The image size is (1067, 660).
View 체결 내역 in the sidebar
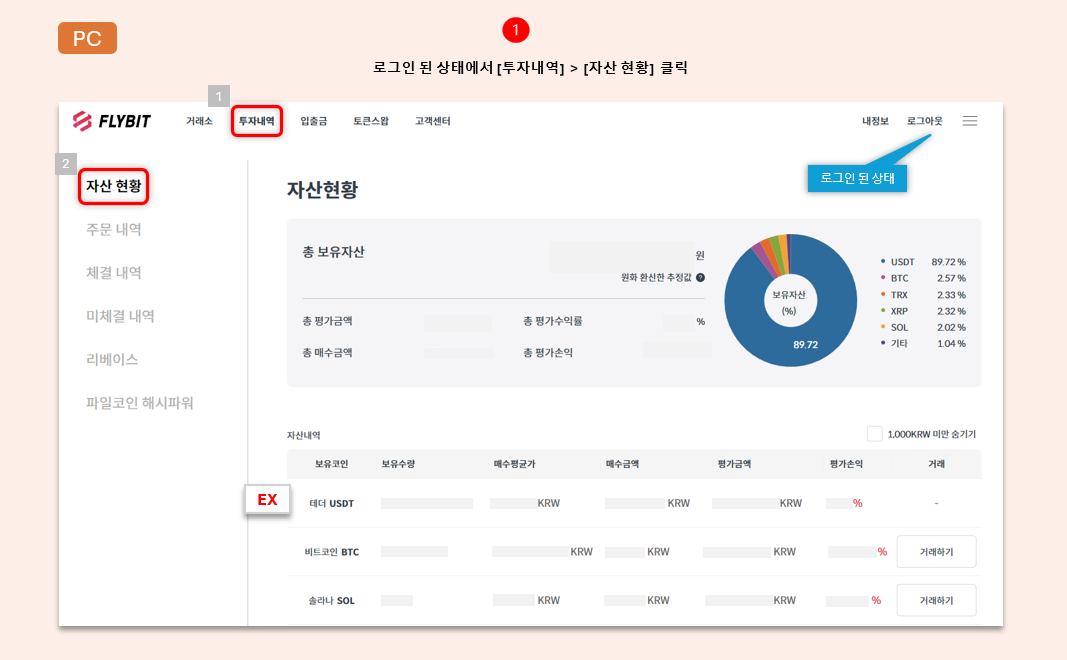point(114,272)
